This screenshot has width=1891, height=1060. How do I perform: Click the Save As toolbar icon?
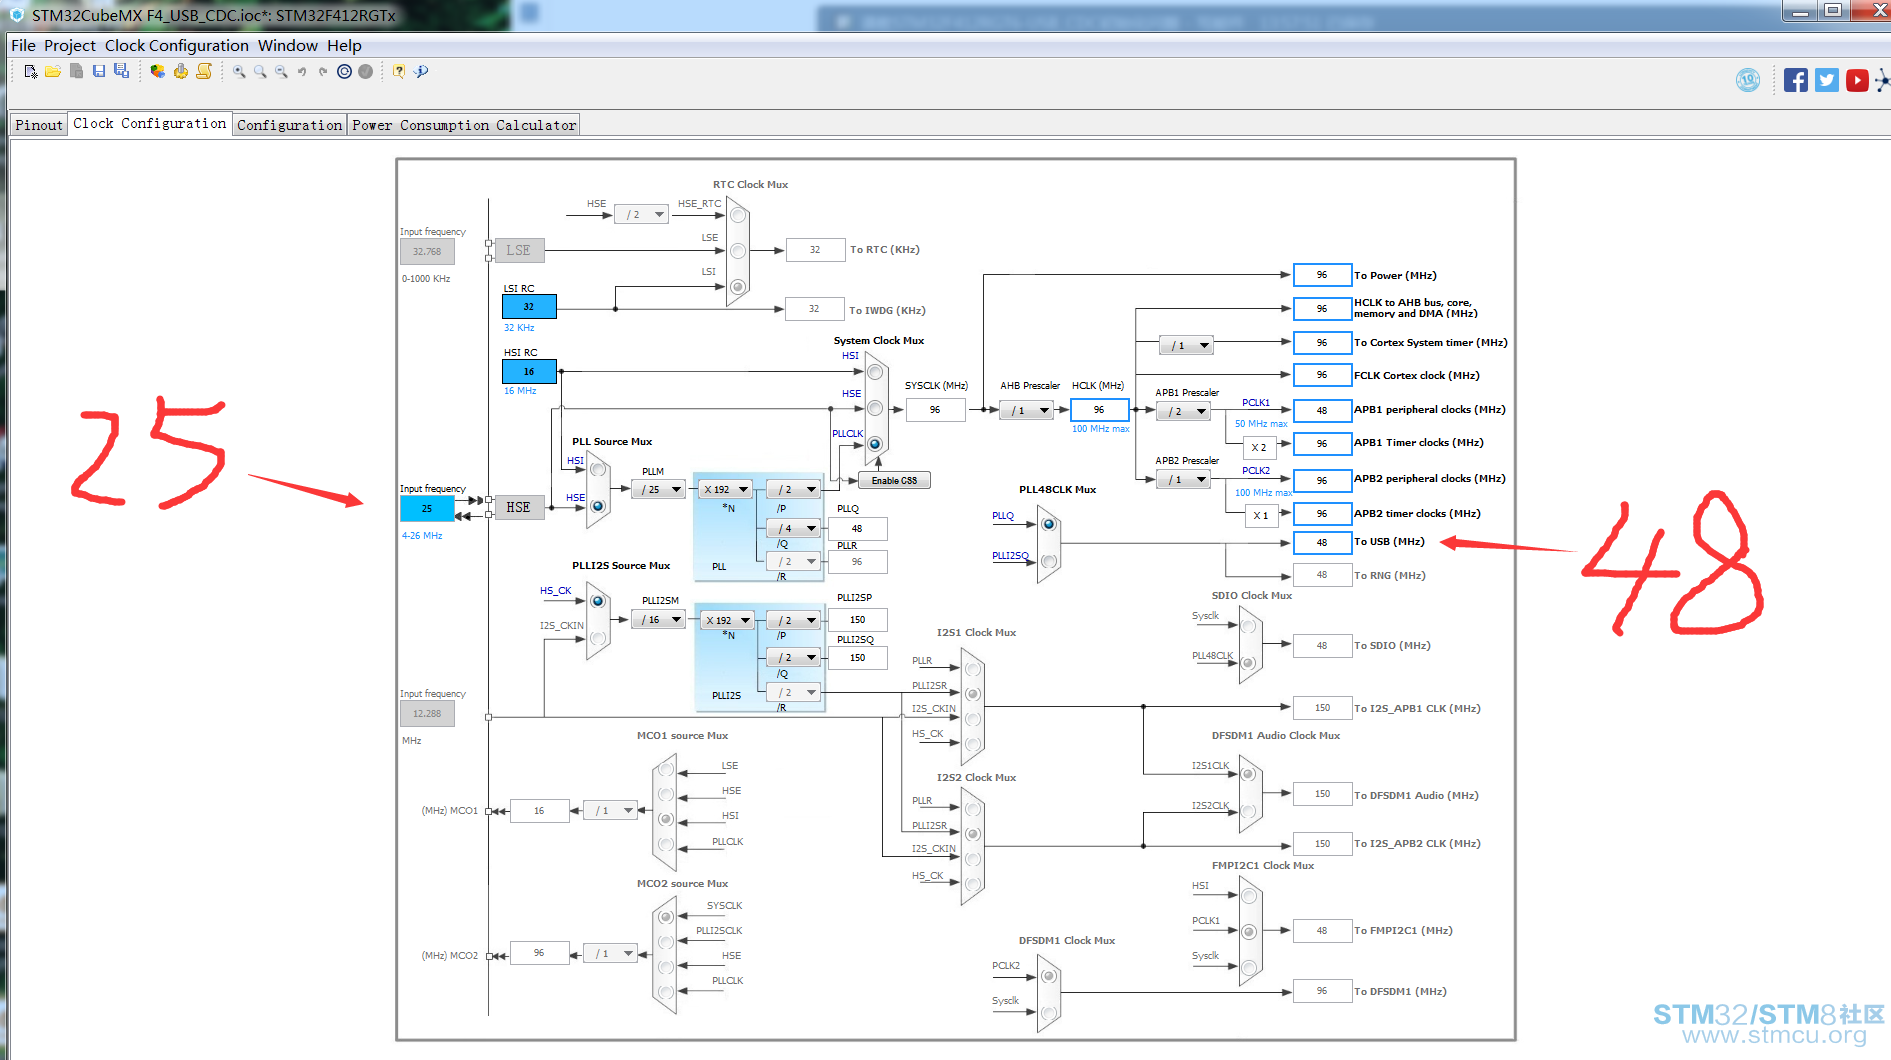pyautogui.click(x=121, y=71)
